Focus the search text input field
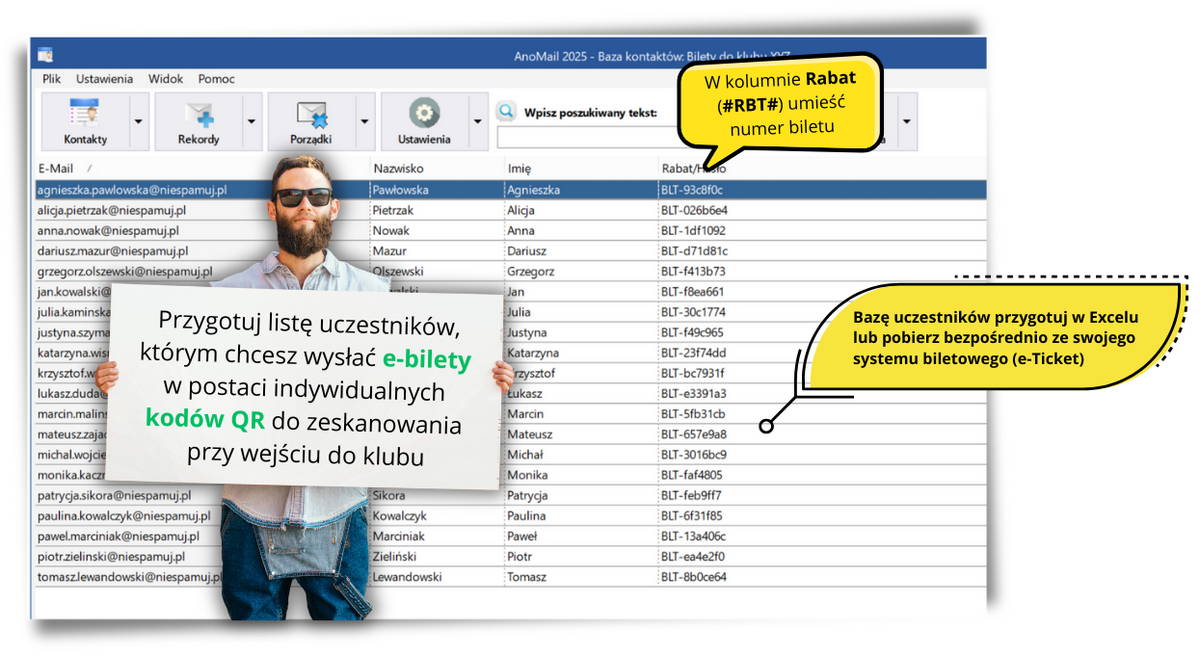 (x=588, y=138)
